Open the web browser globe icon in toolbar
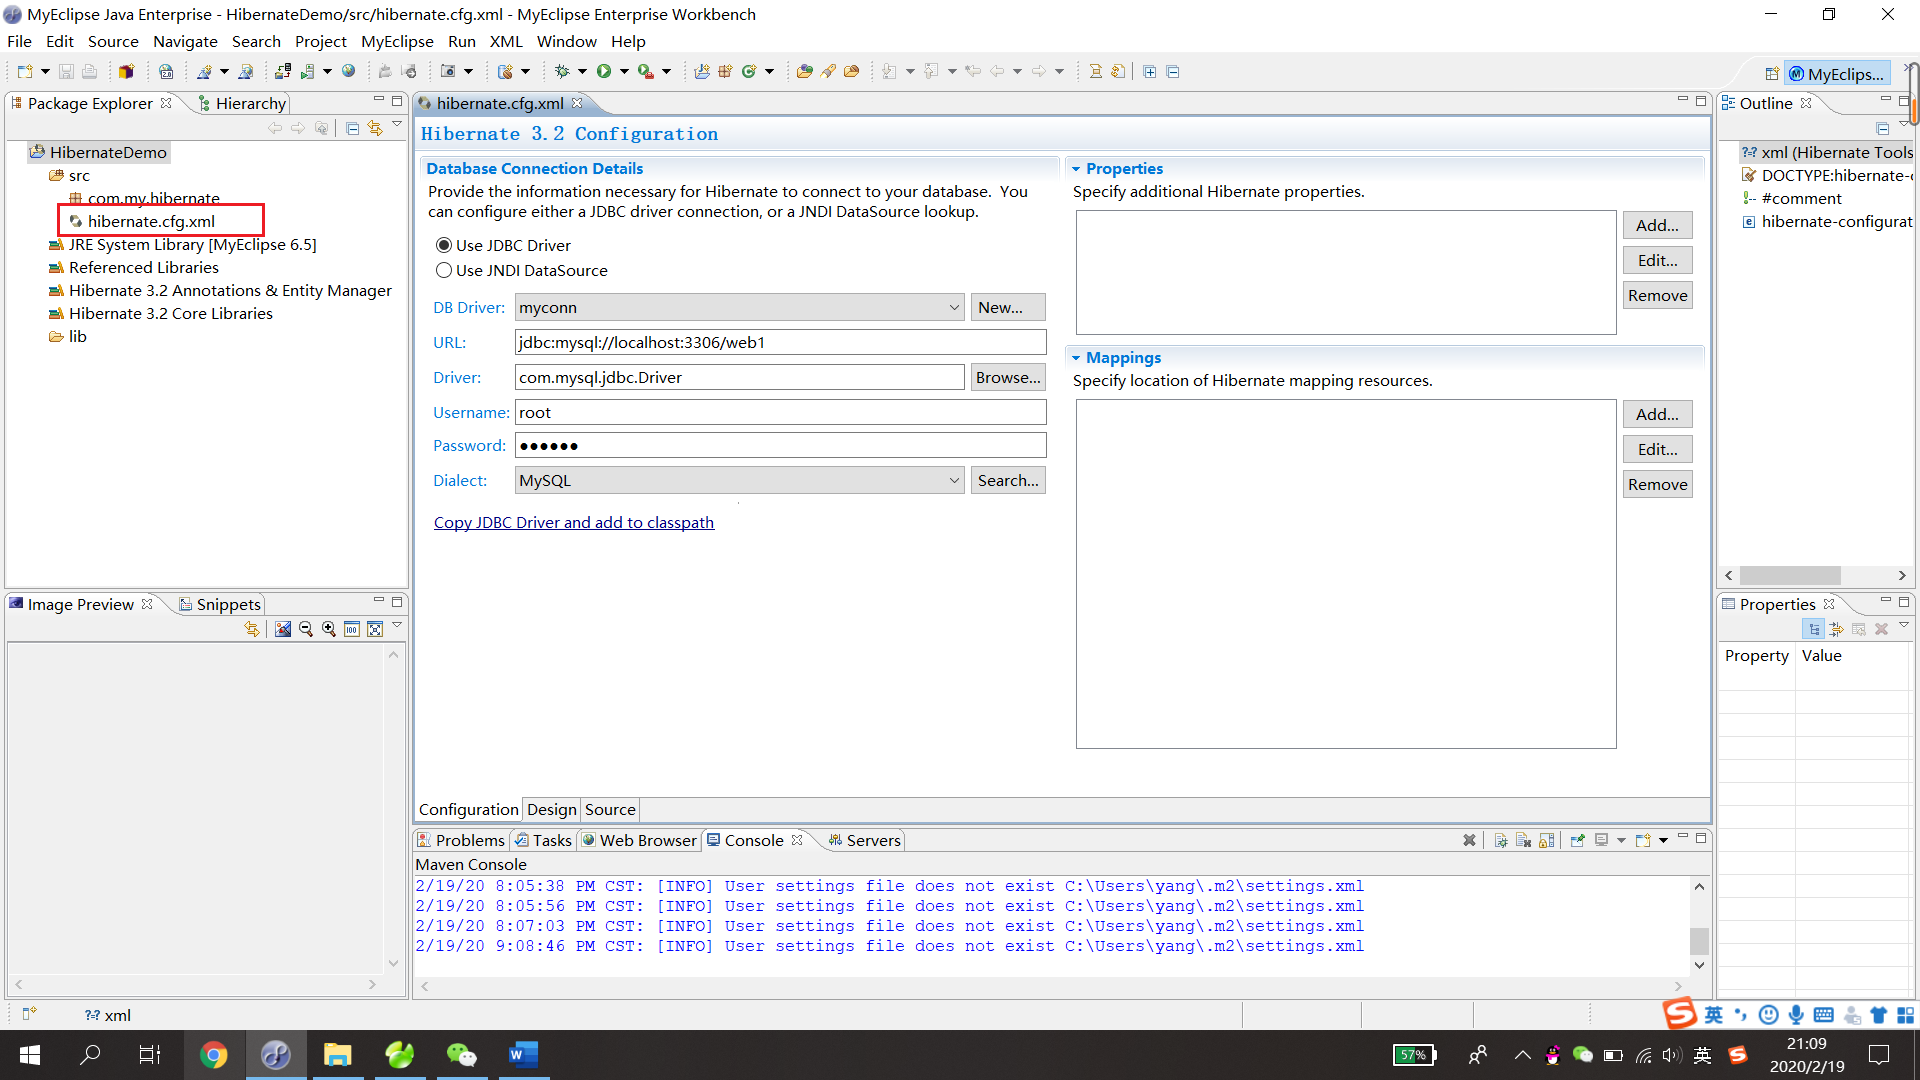Screen dimensions: 1920x1080 coord(349,71)
